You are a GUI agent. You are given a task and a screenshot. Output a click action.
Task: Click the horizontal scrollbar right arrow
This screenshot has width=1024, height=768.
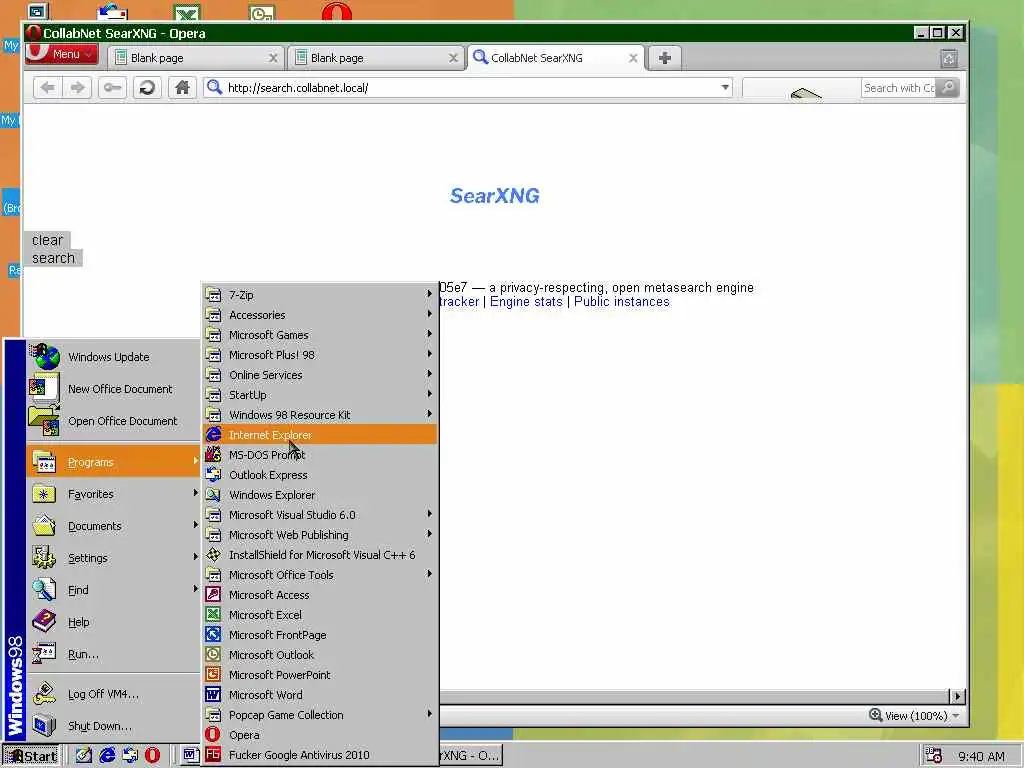957,696
